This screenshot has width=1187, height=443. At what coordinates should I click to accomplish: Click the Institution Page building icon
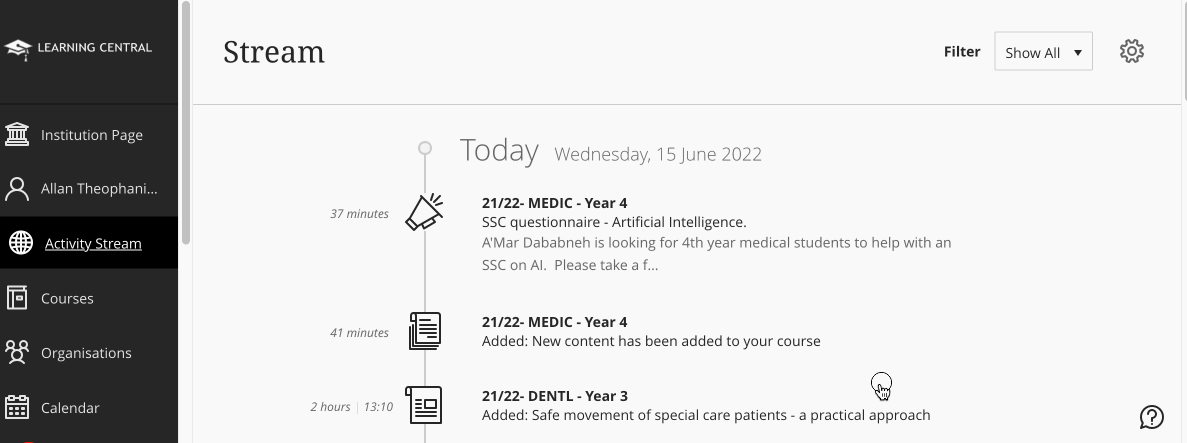click(17, 134)
